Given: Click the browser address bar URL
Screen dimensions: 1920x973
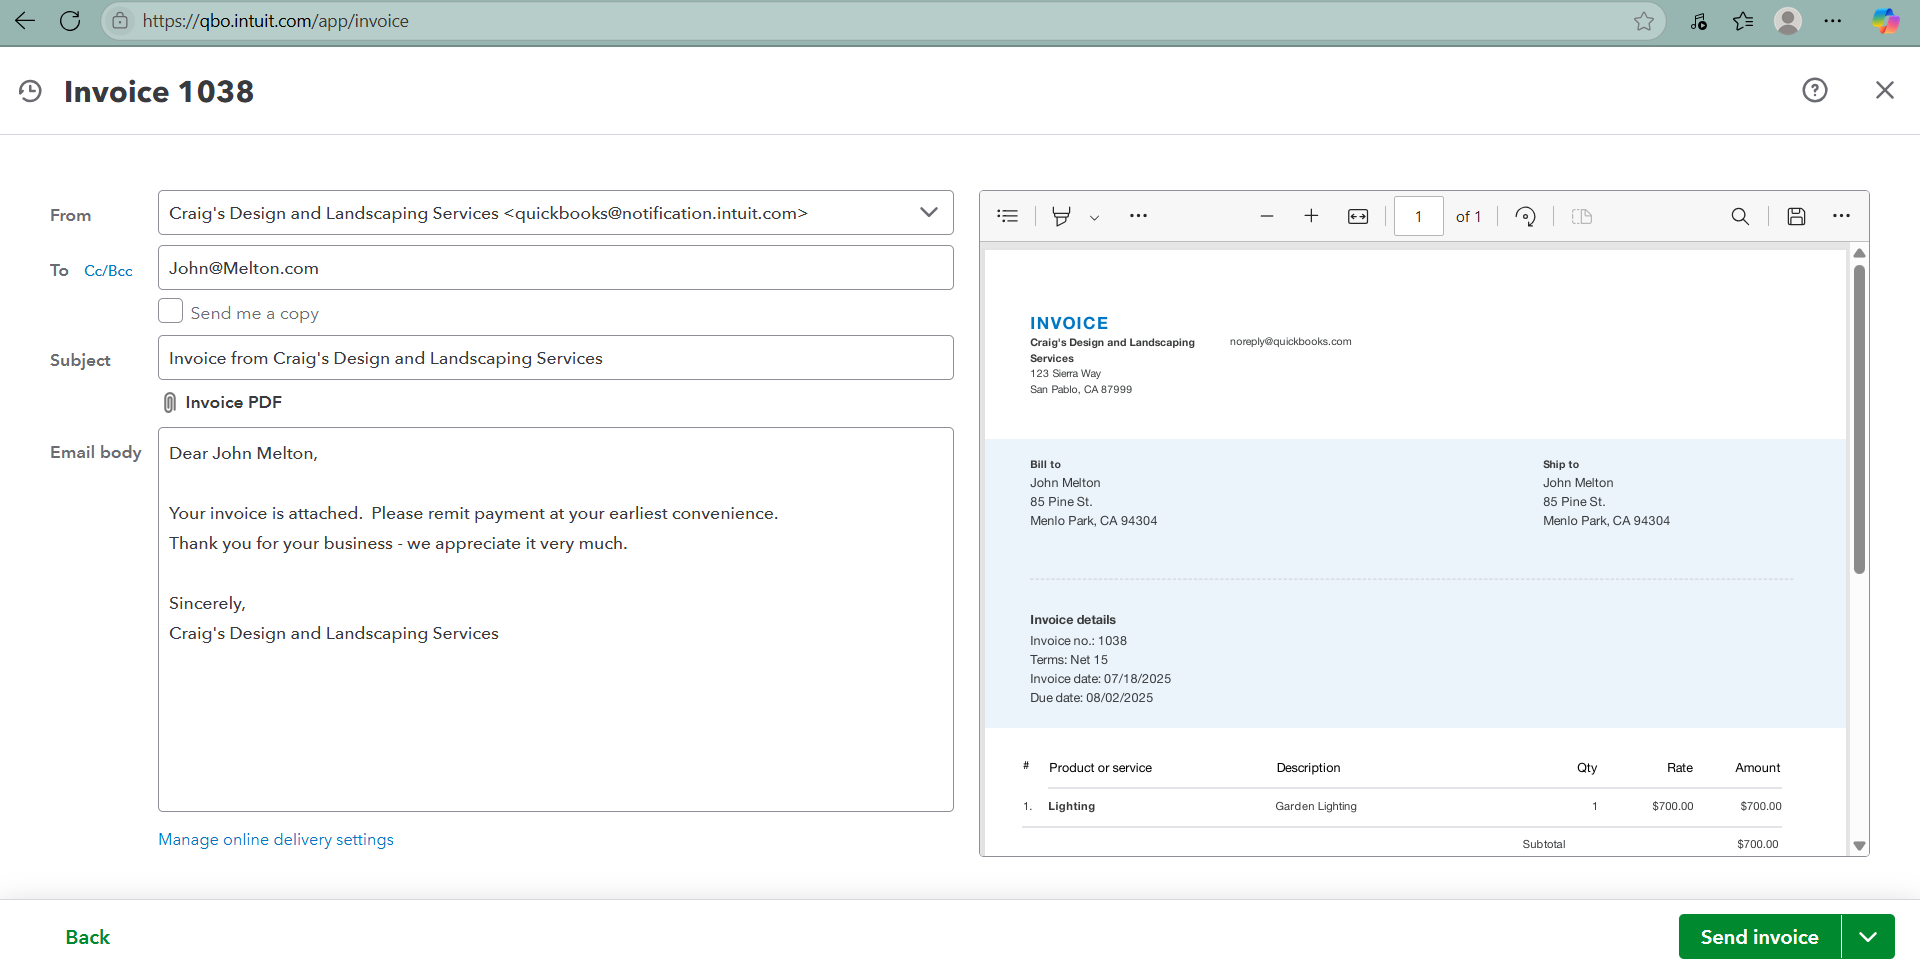Looking at the screenshot, I should coord(276,21).
